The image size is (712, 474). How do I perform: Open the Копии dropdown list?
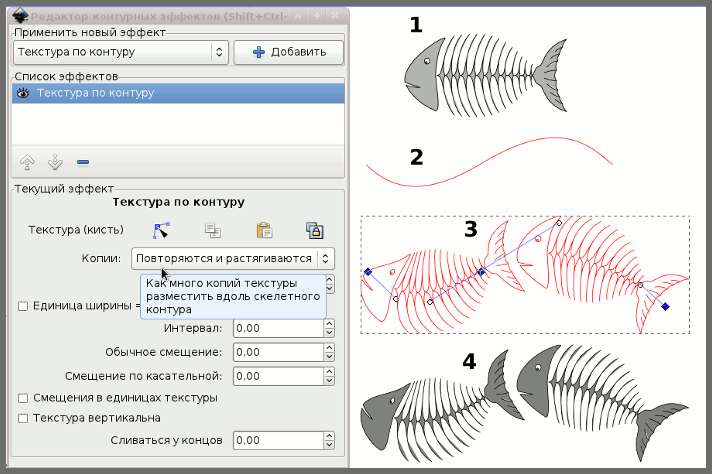(x=232, y=258)
